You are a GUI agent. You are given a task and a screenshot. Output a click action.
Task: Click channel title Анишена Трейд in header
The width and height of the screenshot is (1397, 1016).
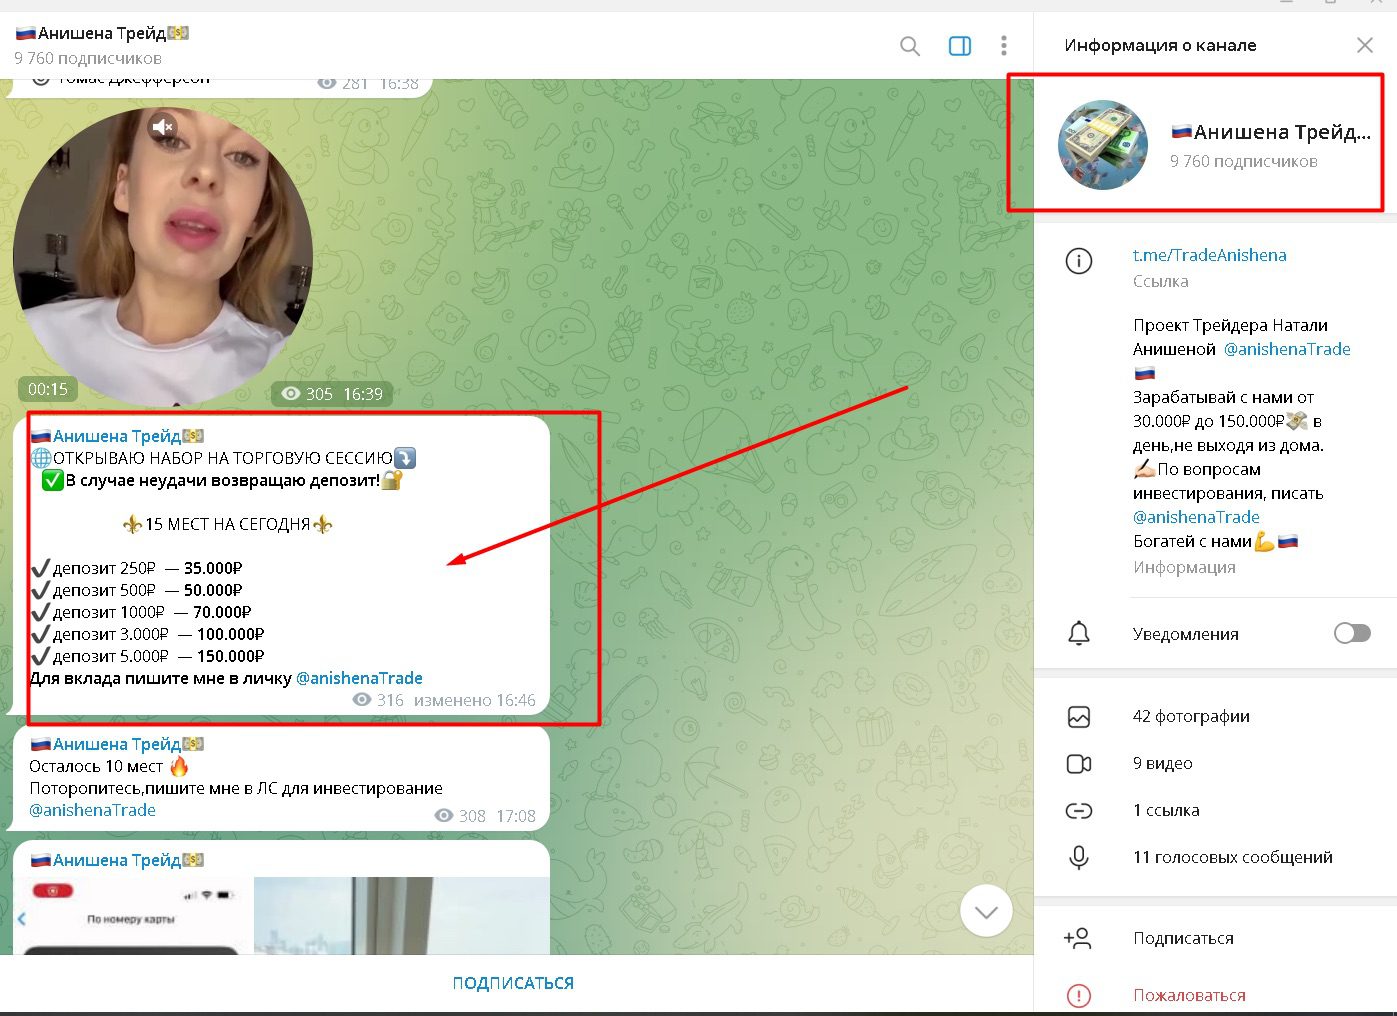[102, 33]
